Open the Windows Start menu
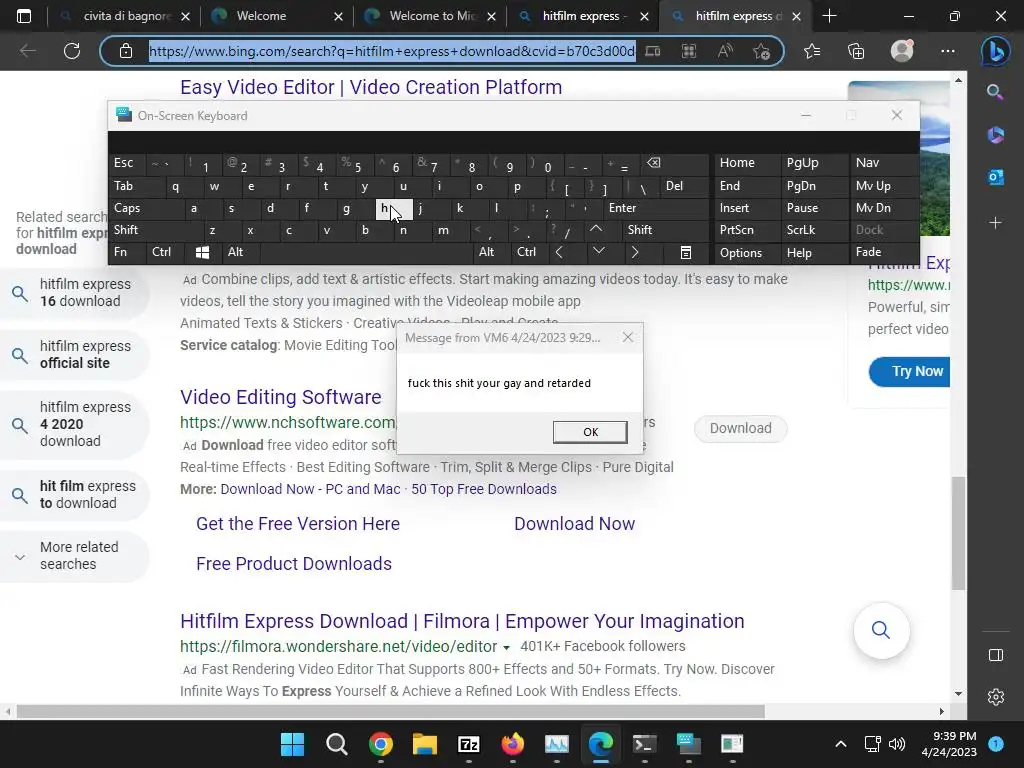1024x768 pixels. (x=293, y=744)
